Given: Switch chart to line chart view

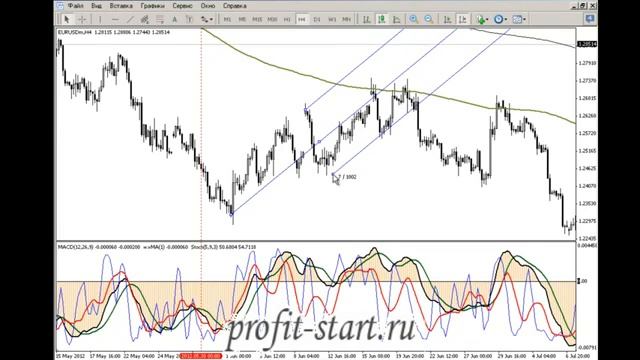Looking at the screenshot, I should click(x=396, y=19).
